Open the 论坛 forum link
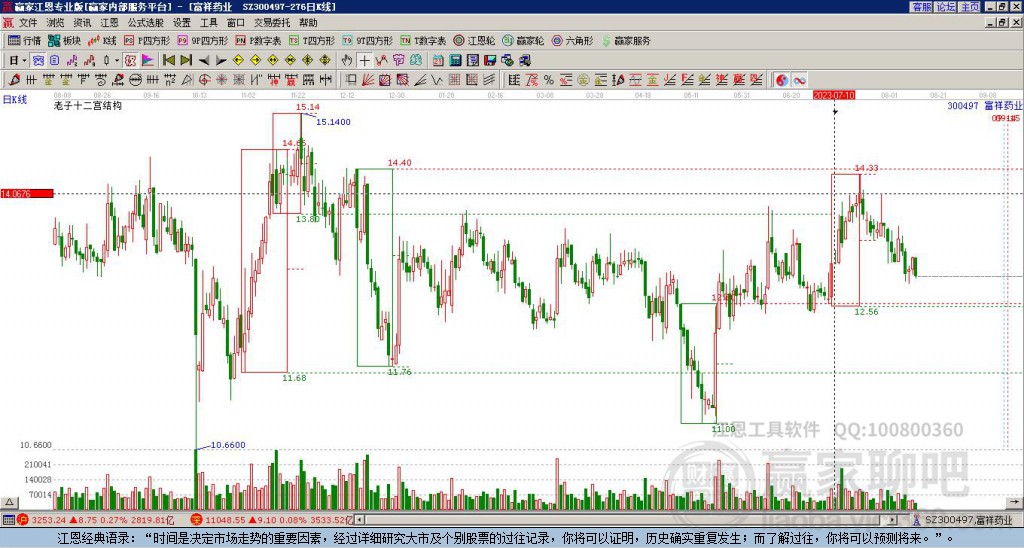This screenshot has width=1024, height=548. 945,7
